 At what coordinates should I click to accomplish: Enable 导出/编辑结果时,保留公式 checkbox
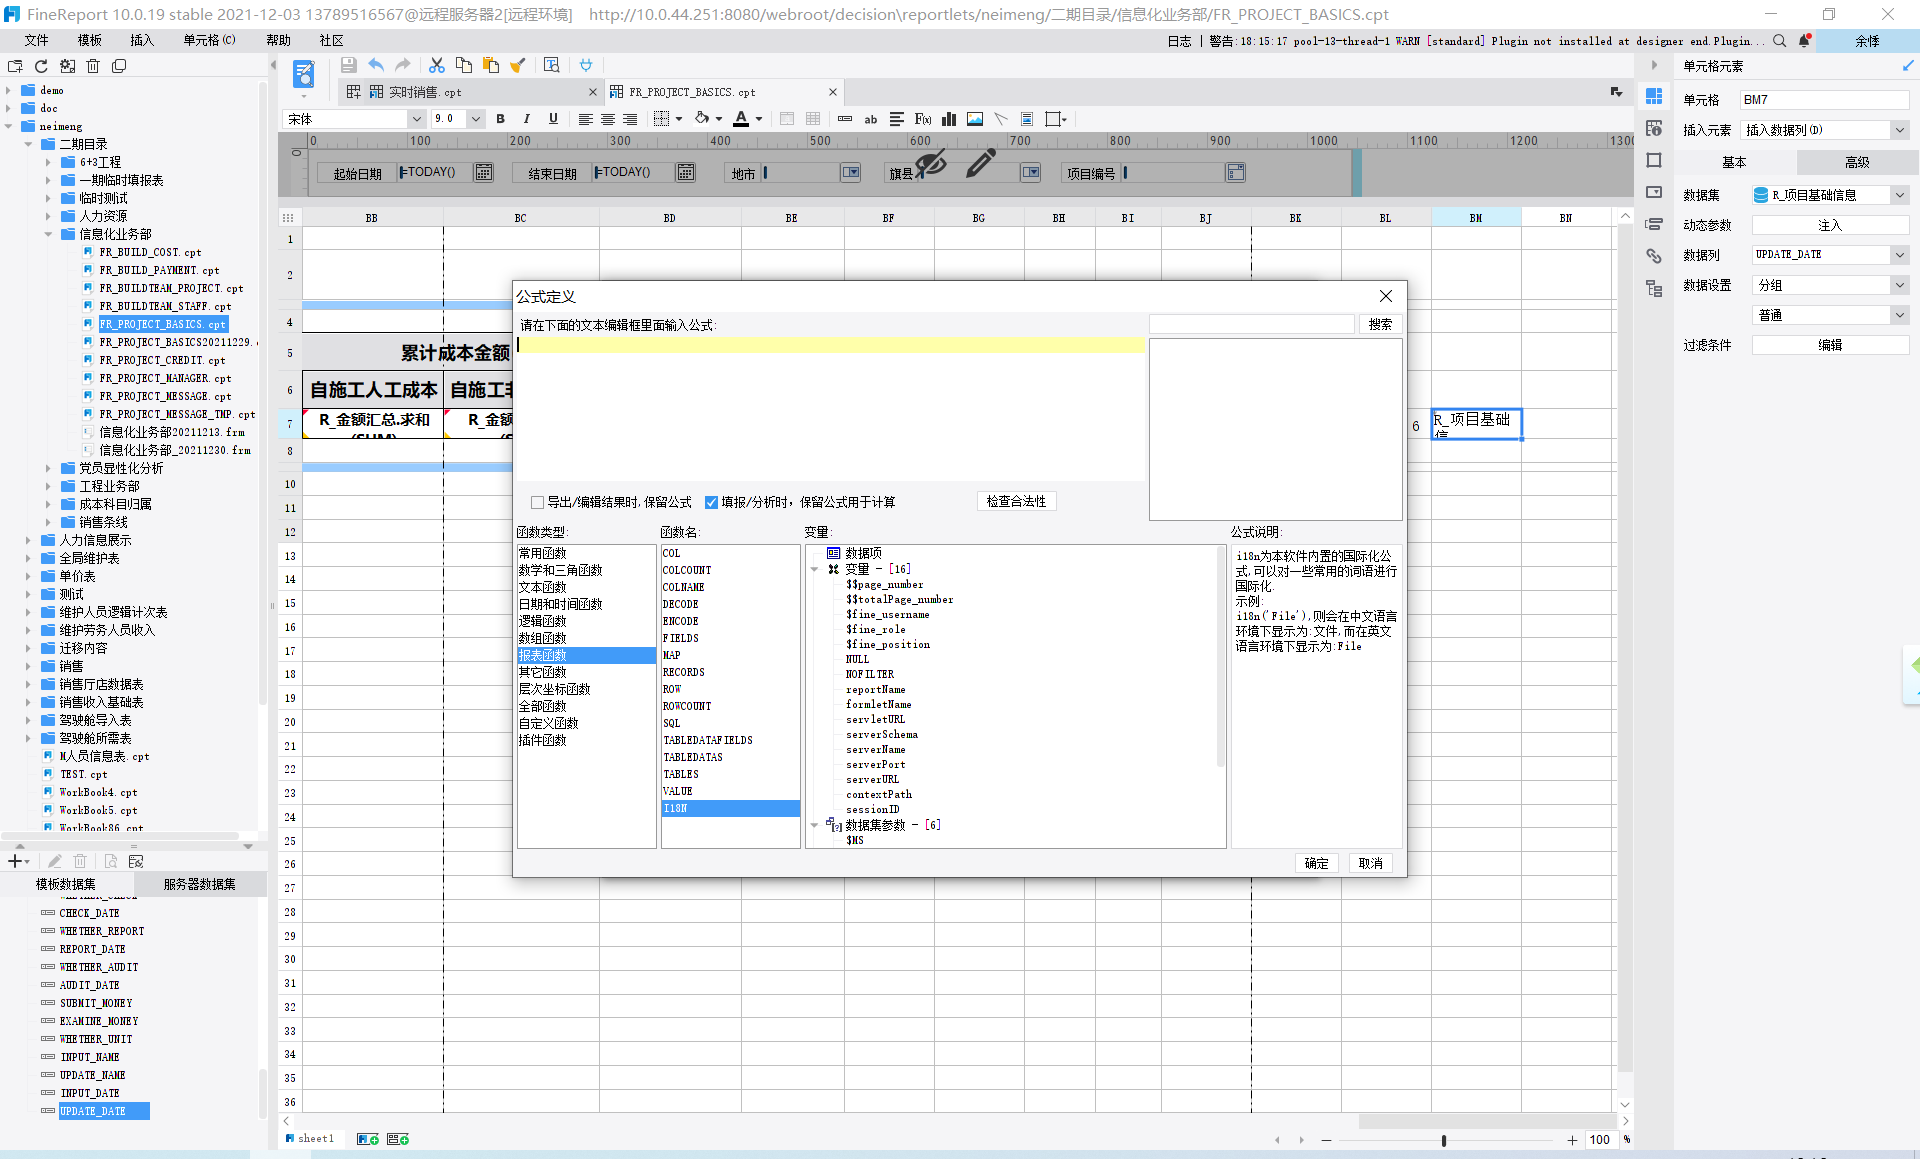coord(538,502)
